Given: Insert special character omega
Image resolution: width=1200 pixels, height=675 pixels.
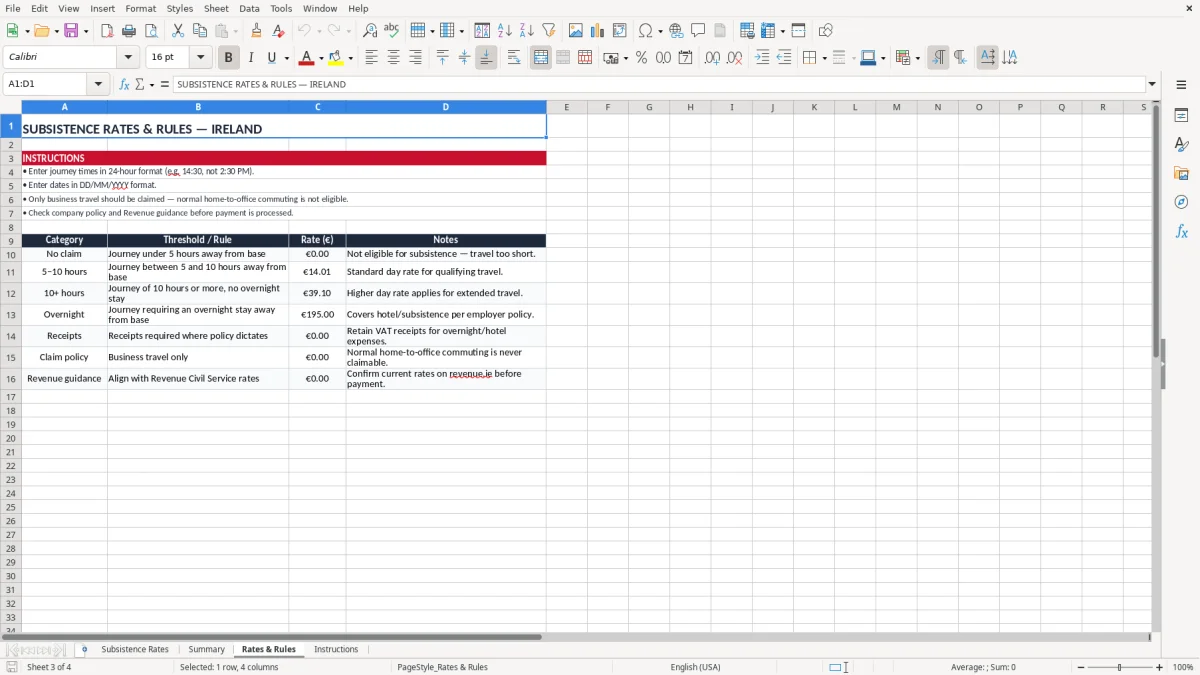Looking at the screenshot, I should (x=646, y=31).
